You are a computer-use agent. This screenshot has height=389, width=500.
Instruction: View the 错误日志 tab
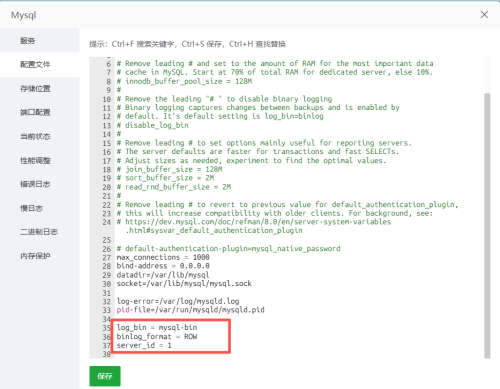coord(35,184)
